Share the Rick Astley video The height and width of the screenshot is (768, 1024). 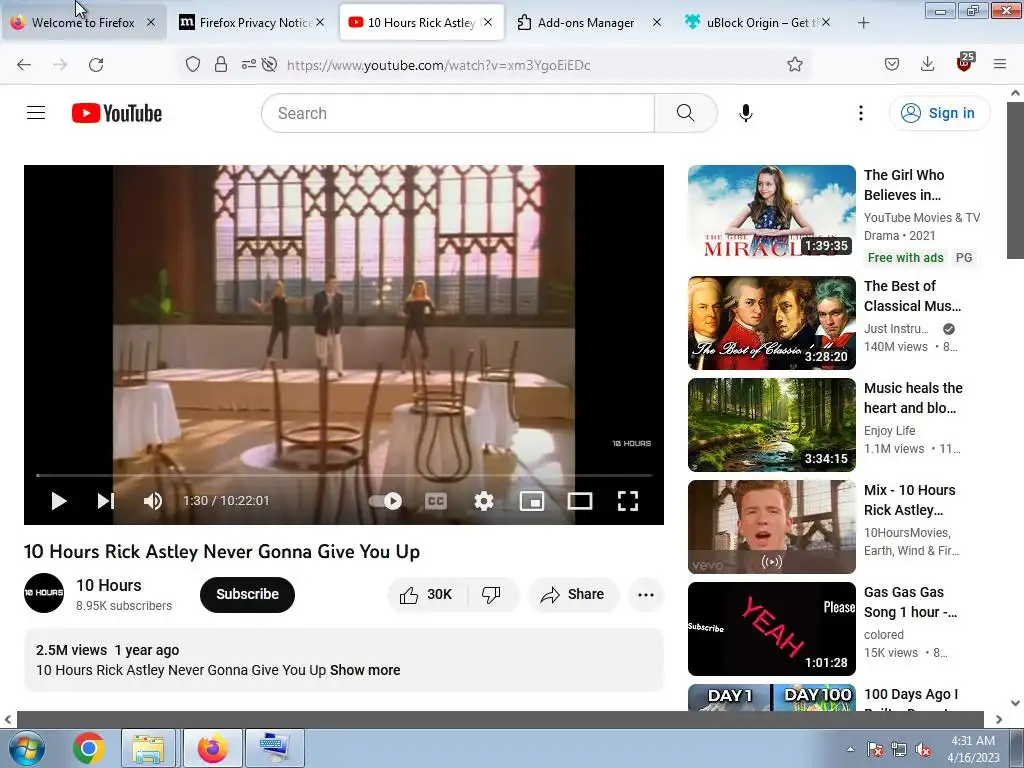[573, 594]
